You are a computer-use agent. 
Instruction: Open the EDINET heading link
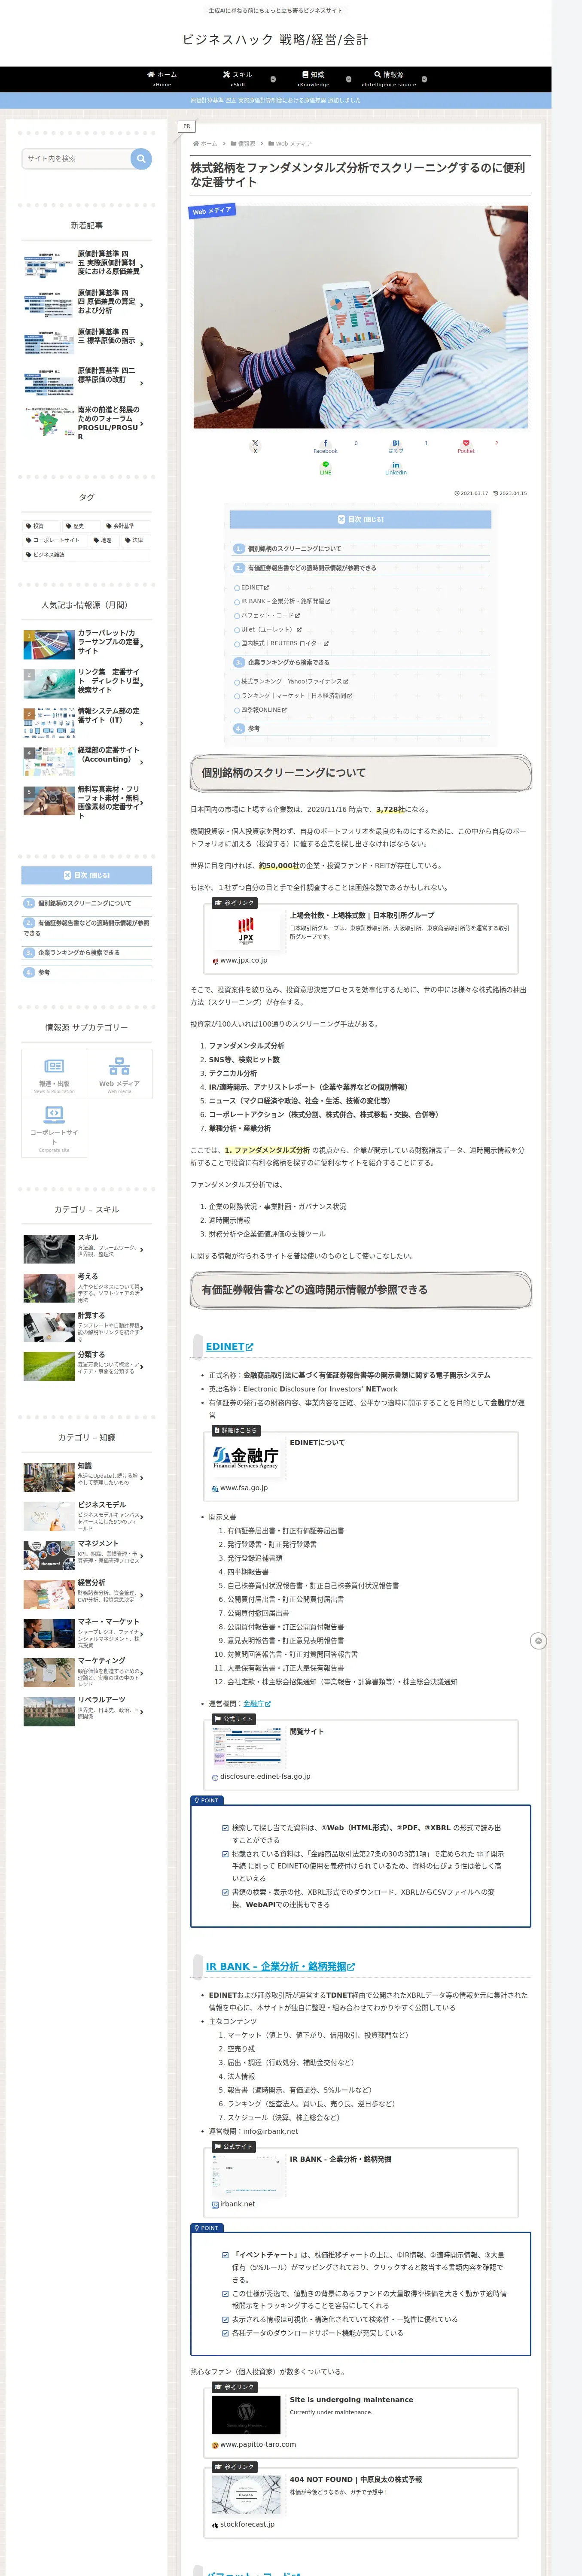click(x=229, y=1346)
